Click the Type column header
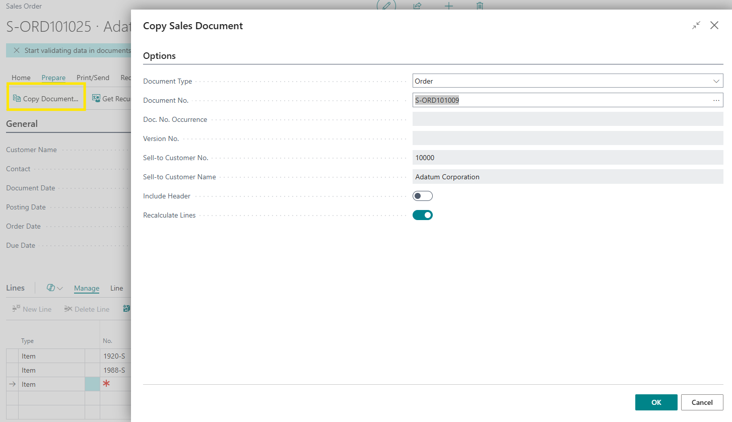This screenshot has width=732, height=422. [x=27, y=341]
